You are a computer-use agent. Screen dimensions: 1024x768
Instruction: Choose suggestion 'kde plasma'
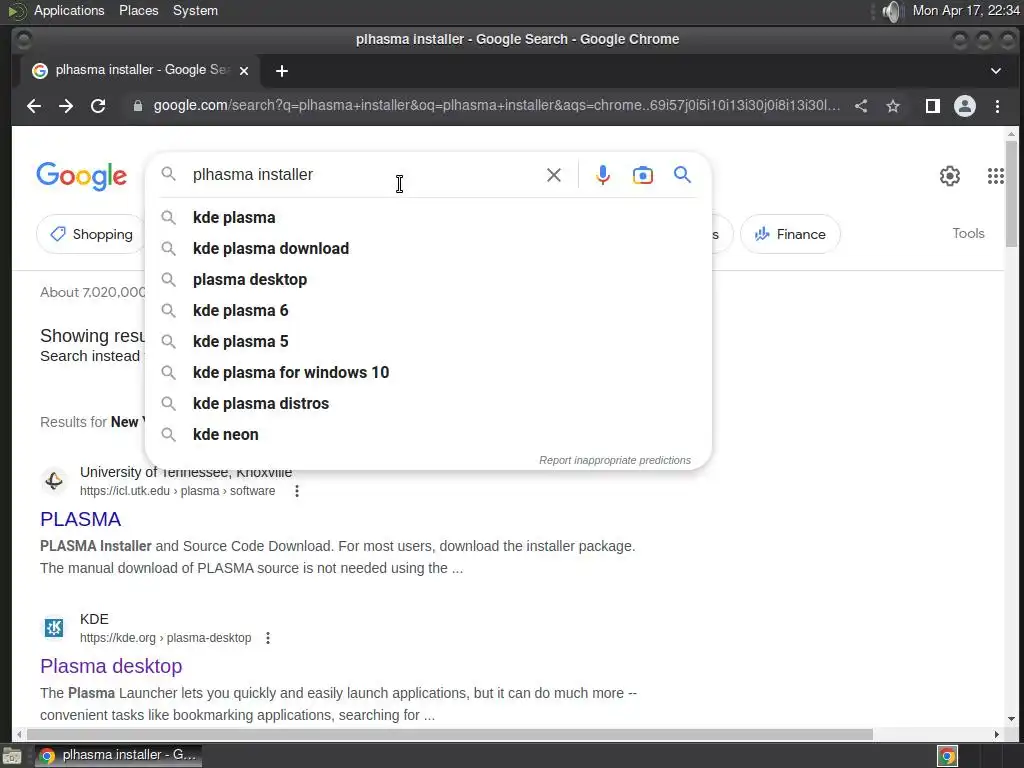pos(428,217)
